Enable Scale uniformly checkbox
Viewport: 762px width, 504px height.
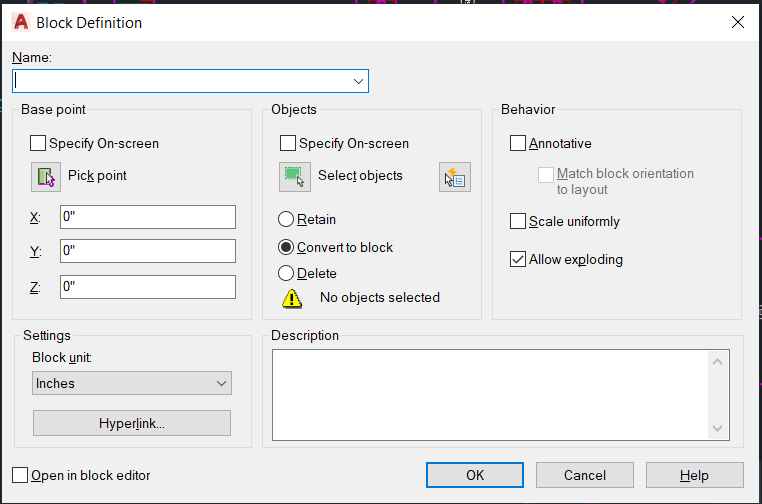coord(518,221)
